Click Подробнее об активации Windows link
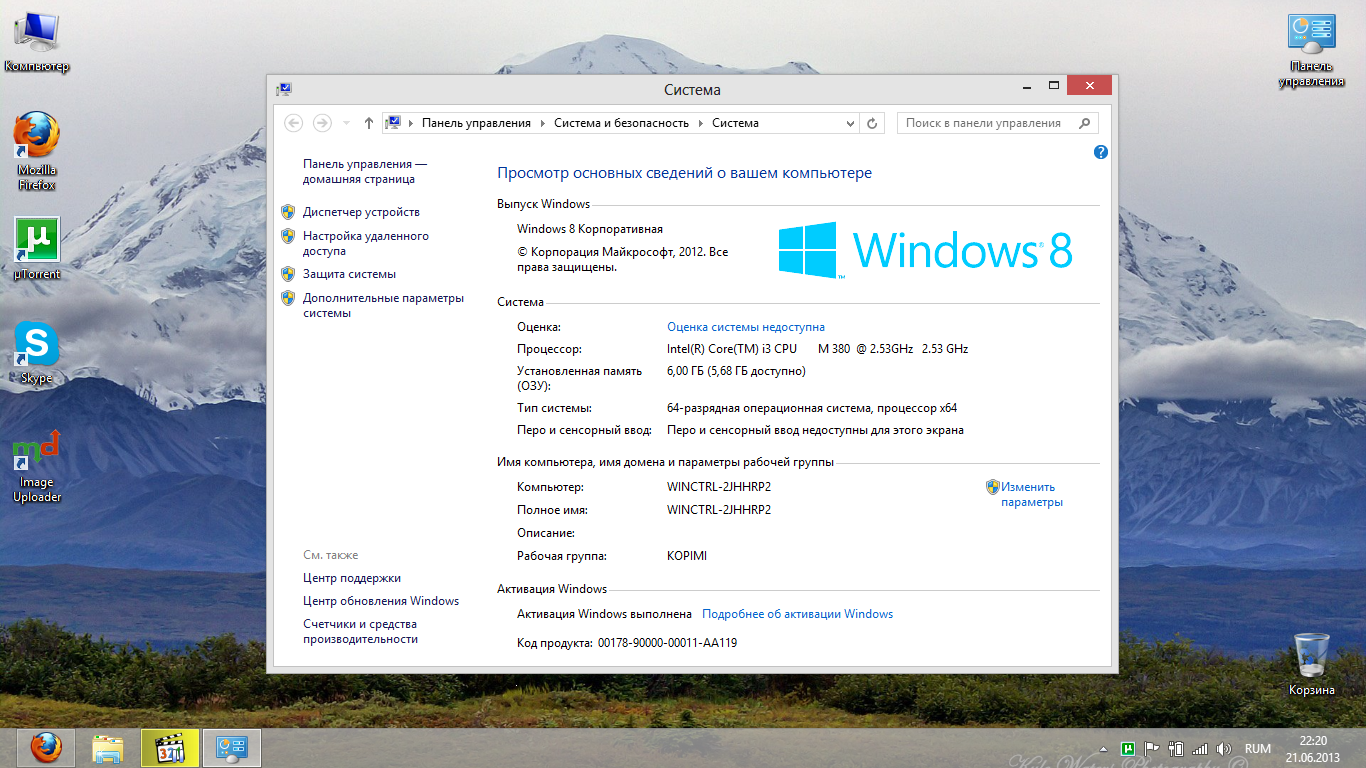The width and height of the screenshot is (1366, 768). click(x=797, y=614)
